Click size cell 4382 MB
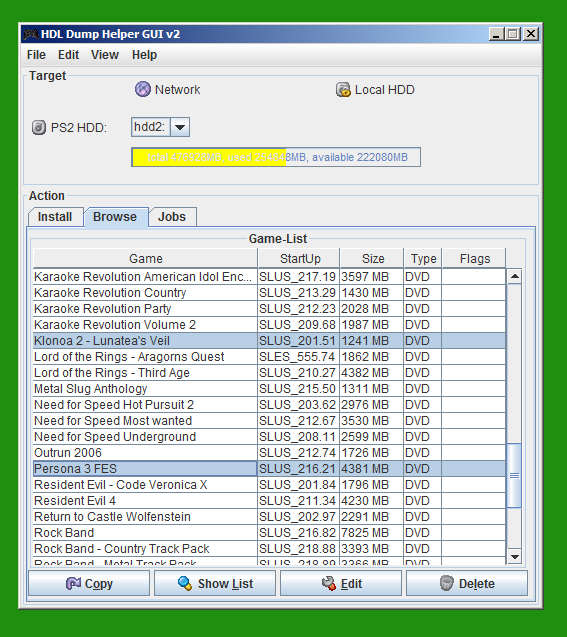Viewport: 567px width, 637px height. (x=372, y=373)
